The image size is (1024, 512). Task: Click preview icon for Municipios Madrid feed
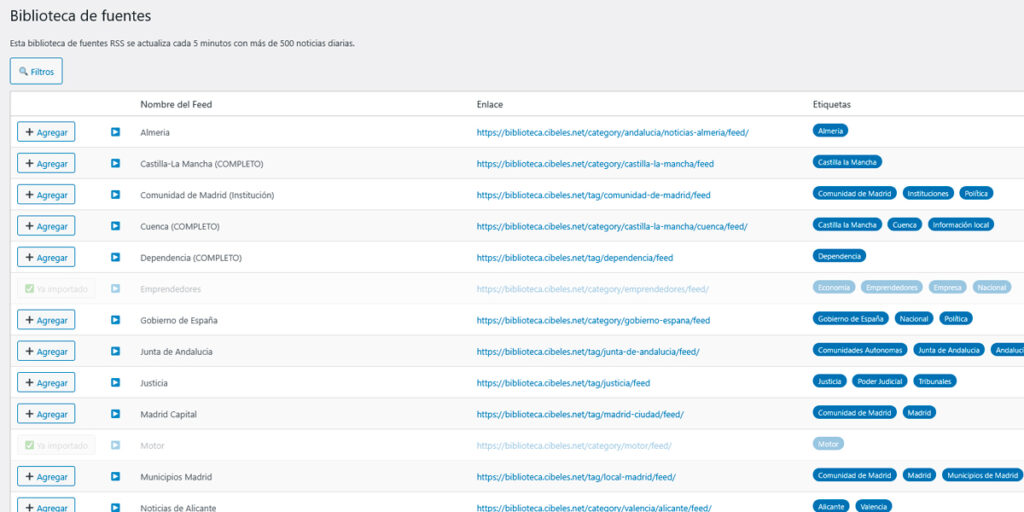[115, 477]
